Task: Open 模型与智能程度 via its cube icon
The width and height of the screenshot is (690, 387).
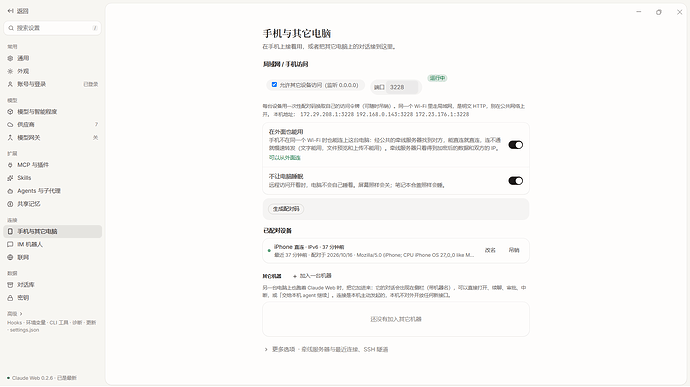Action: click(x=10, y=112)
